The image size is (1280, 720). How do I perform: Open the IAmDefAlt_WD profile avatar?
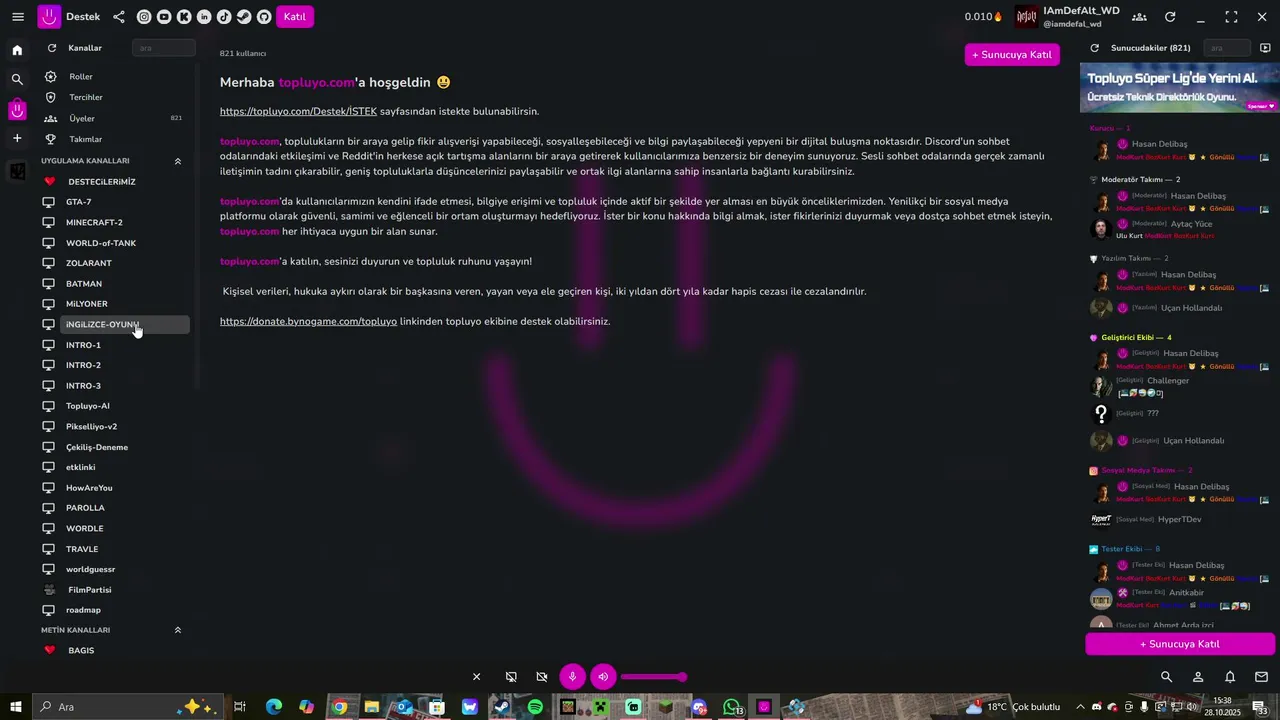(x=1027, y=17)
